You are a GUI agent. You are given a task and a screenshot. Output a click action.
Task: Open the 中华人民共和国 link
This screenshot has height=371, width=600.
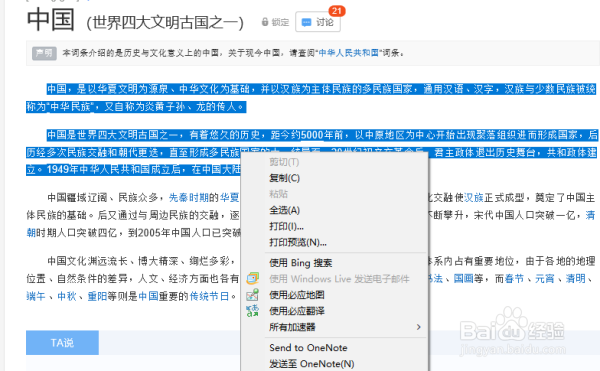coord(348,53)
